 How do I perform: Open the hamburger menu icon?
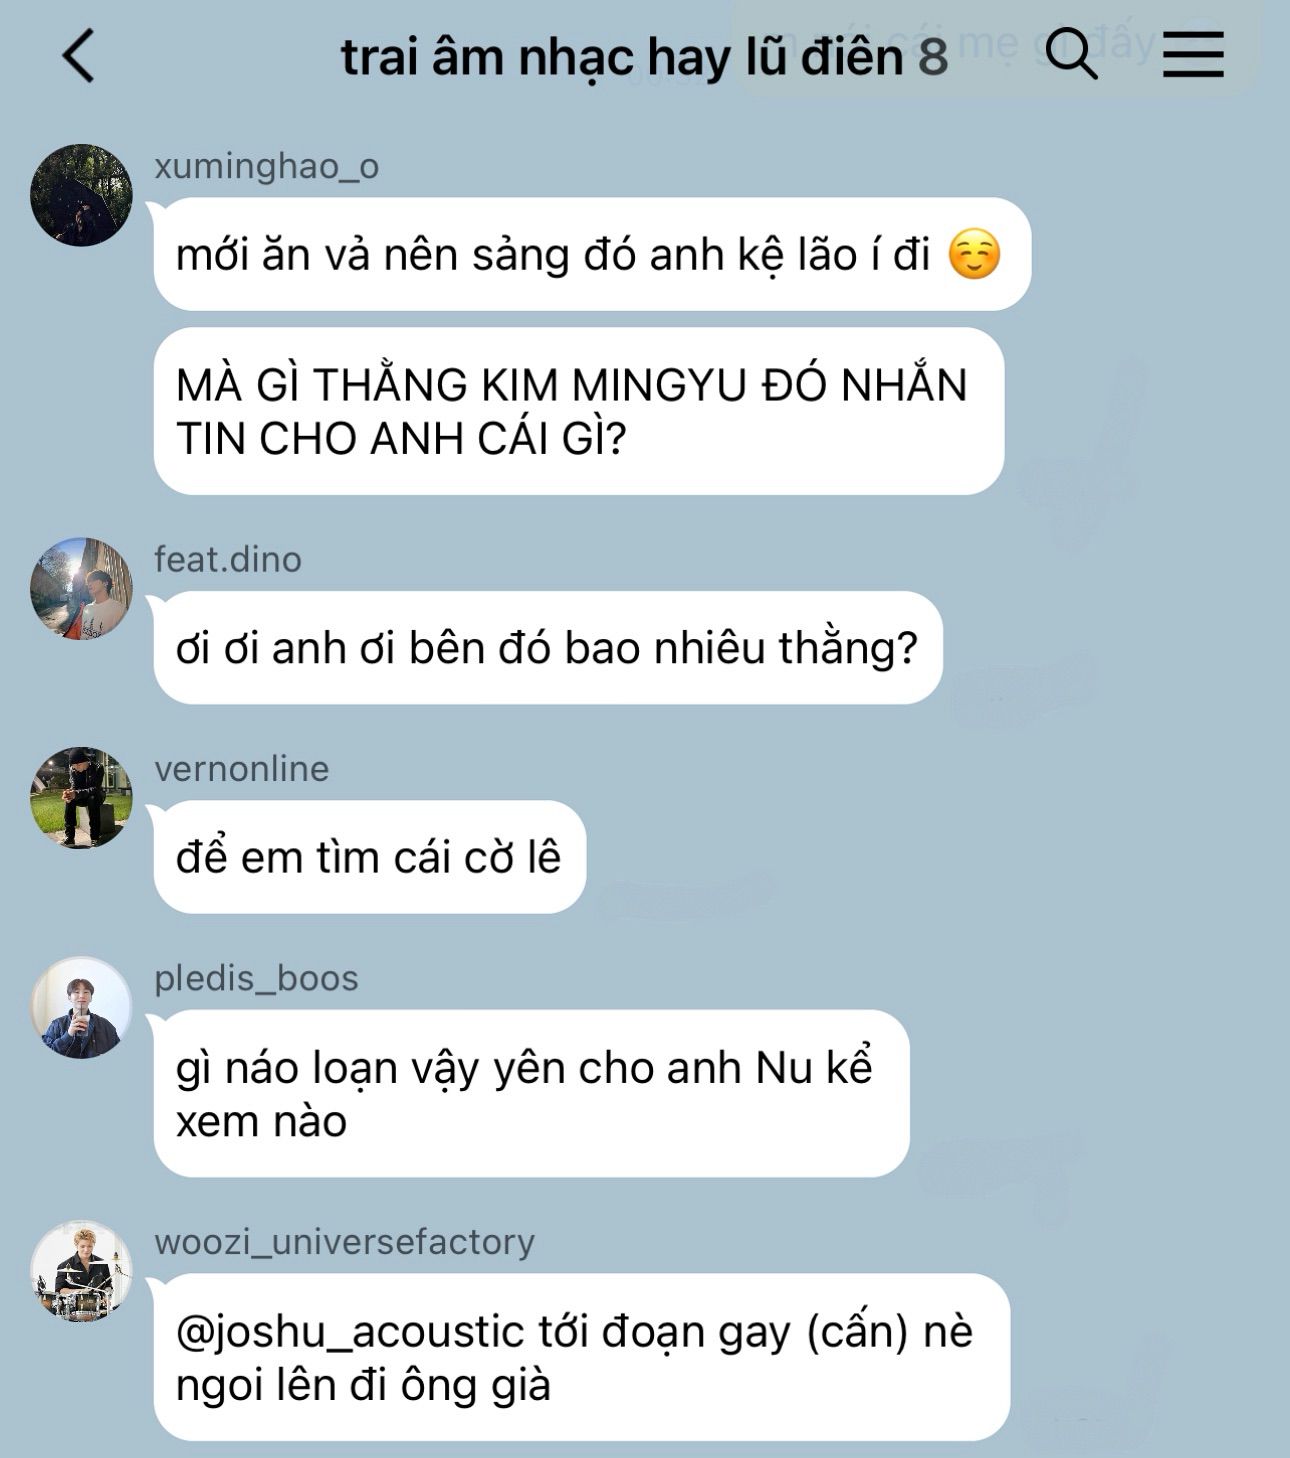click(1193, 54)
